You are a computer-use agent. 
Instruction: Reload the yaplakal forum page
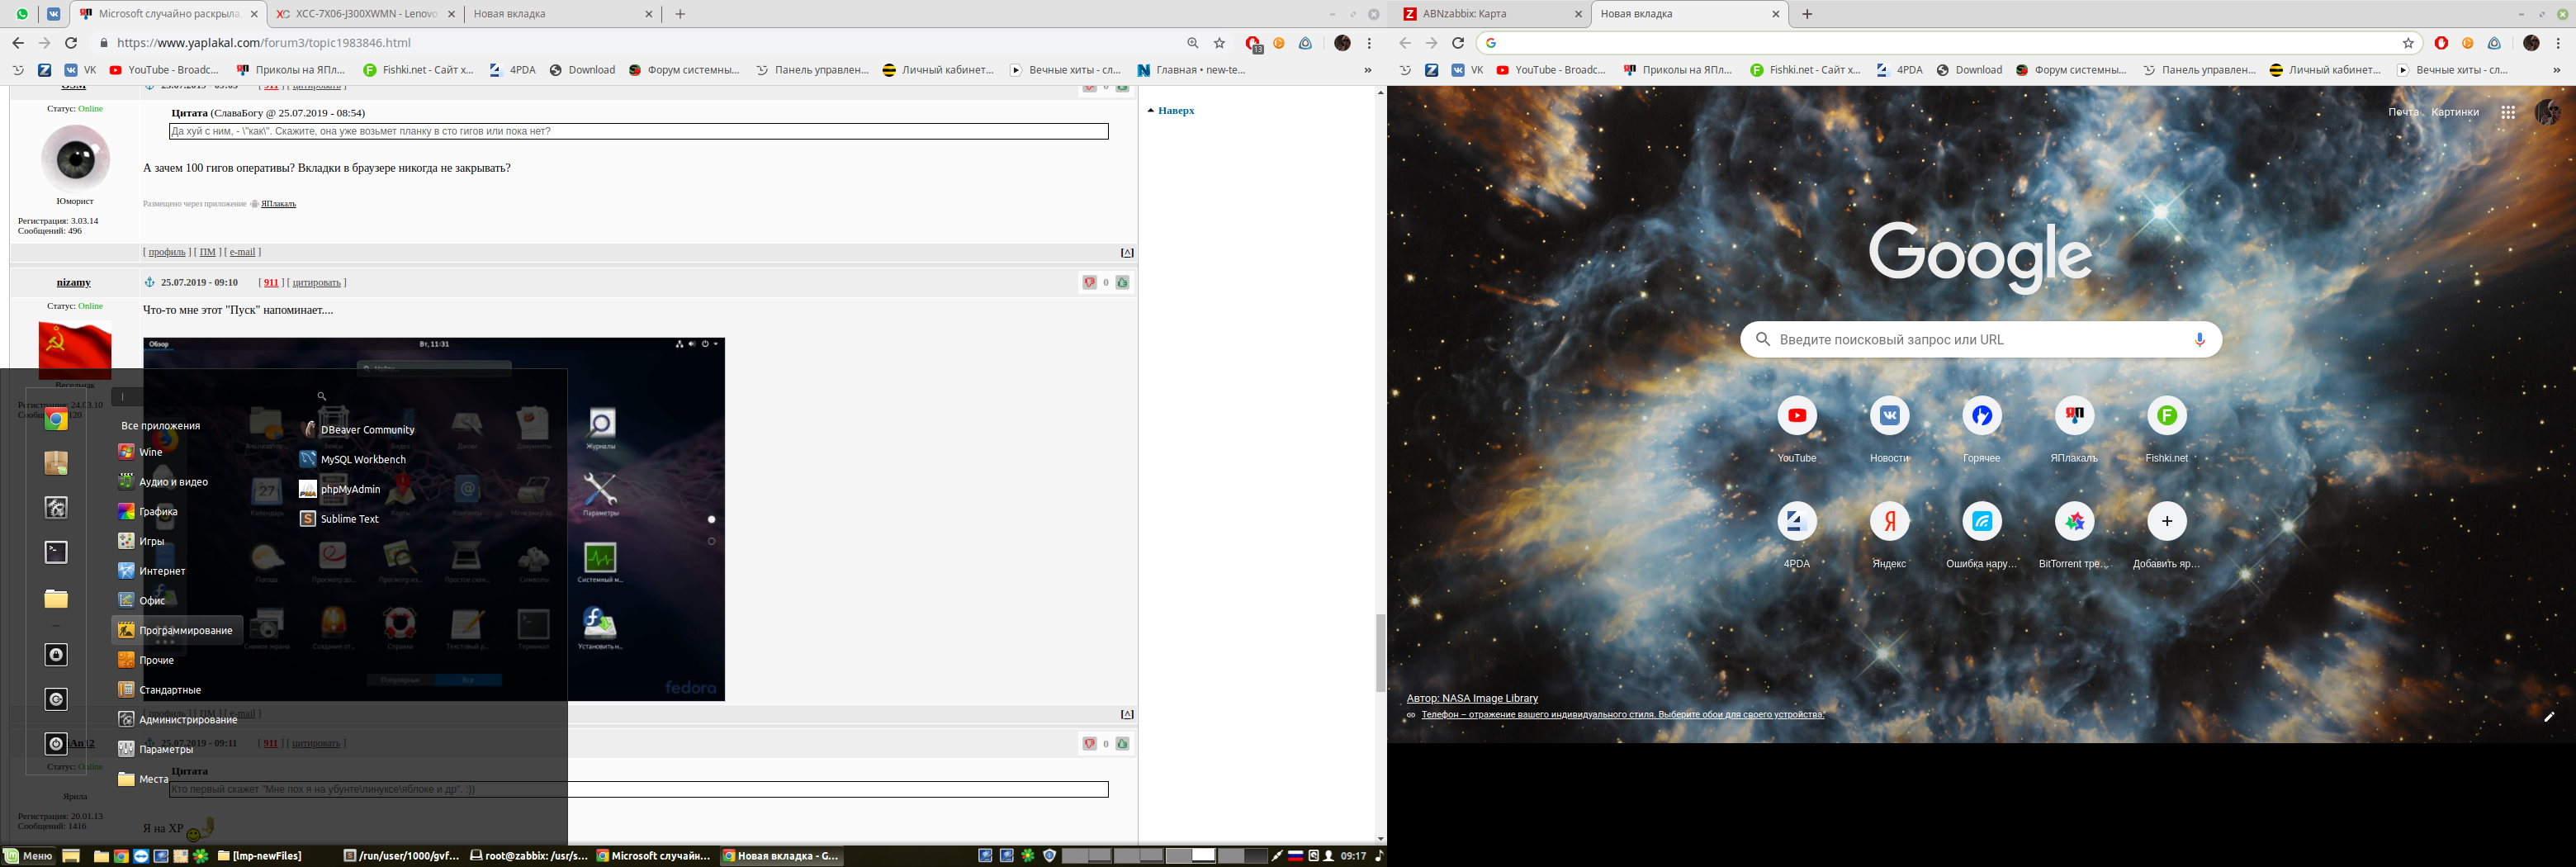[71, 43]
